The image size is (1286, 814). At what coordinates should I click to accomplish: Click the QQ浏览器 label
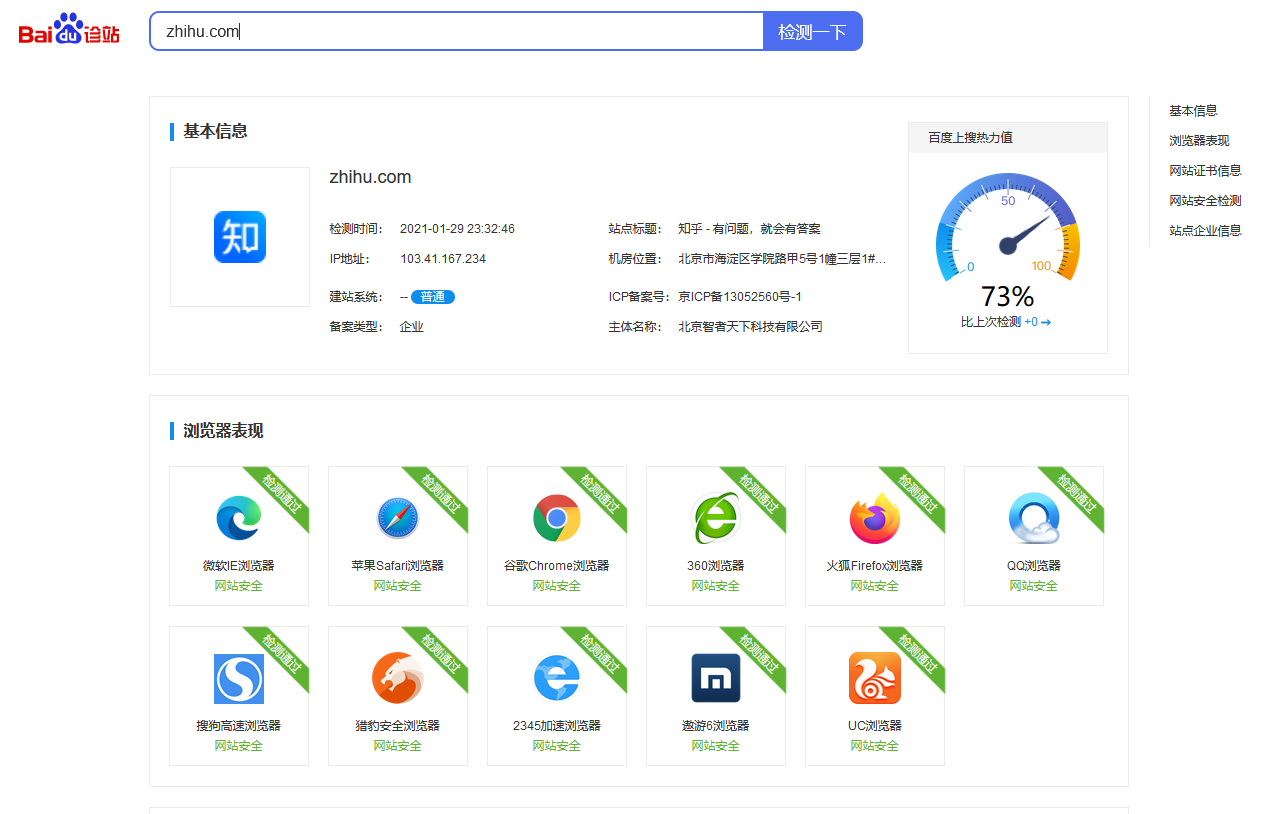pyautogui.click(x=1033, y=566)
